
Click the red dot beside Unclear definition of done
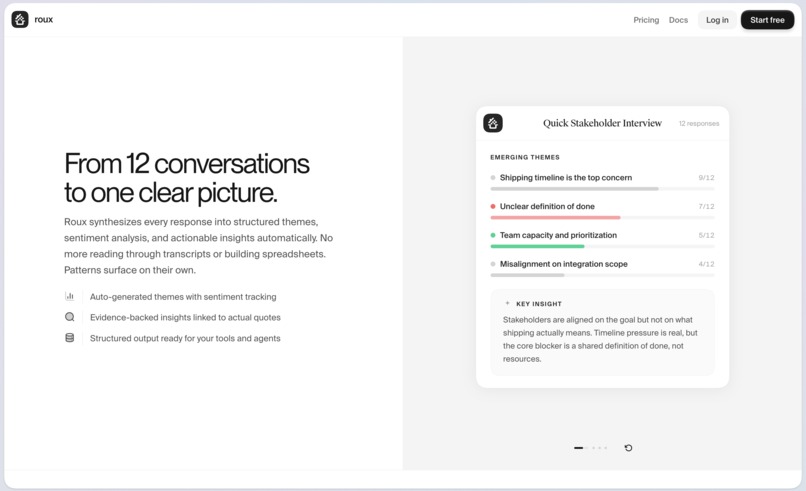(493, 206)
